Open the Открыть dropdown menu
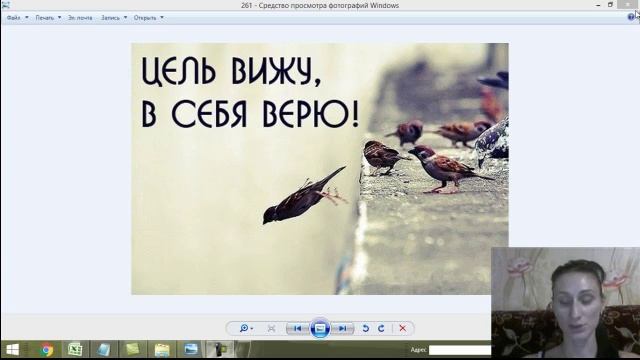Screen dimensions: 640x360 point(149,18)
